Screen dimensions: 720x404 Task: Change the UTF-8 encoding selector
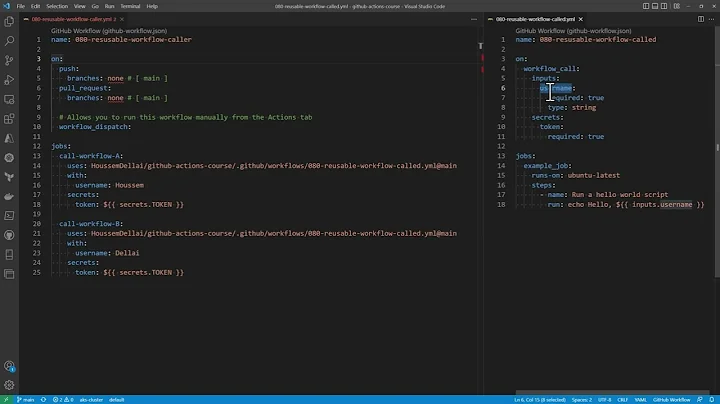pos(604,400)
